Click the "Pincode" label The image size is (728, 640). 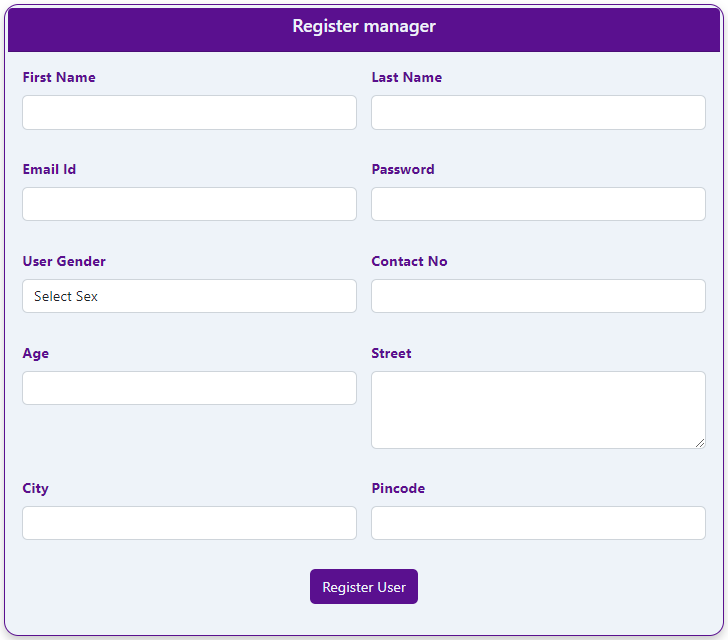click(x=398, y=488)
